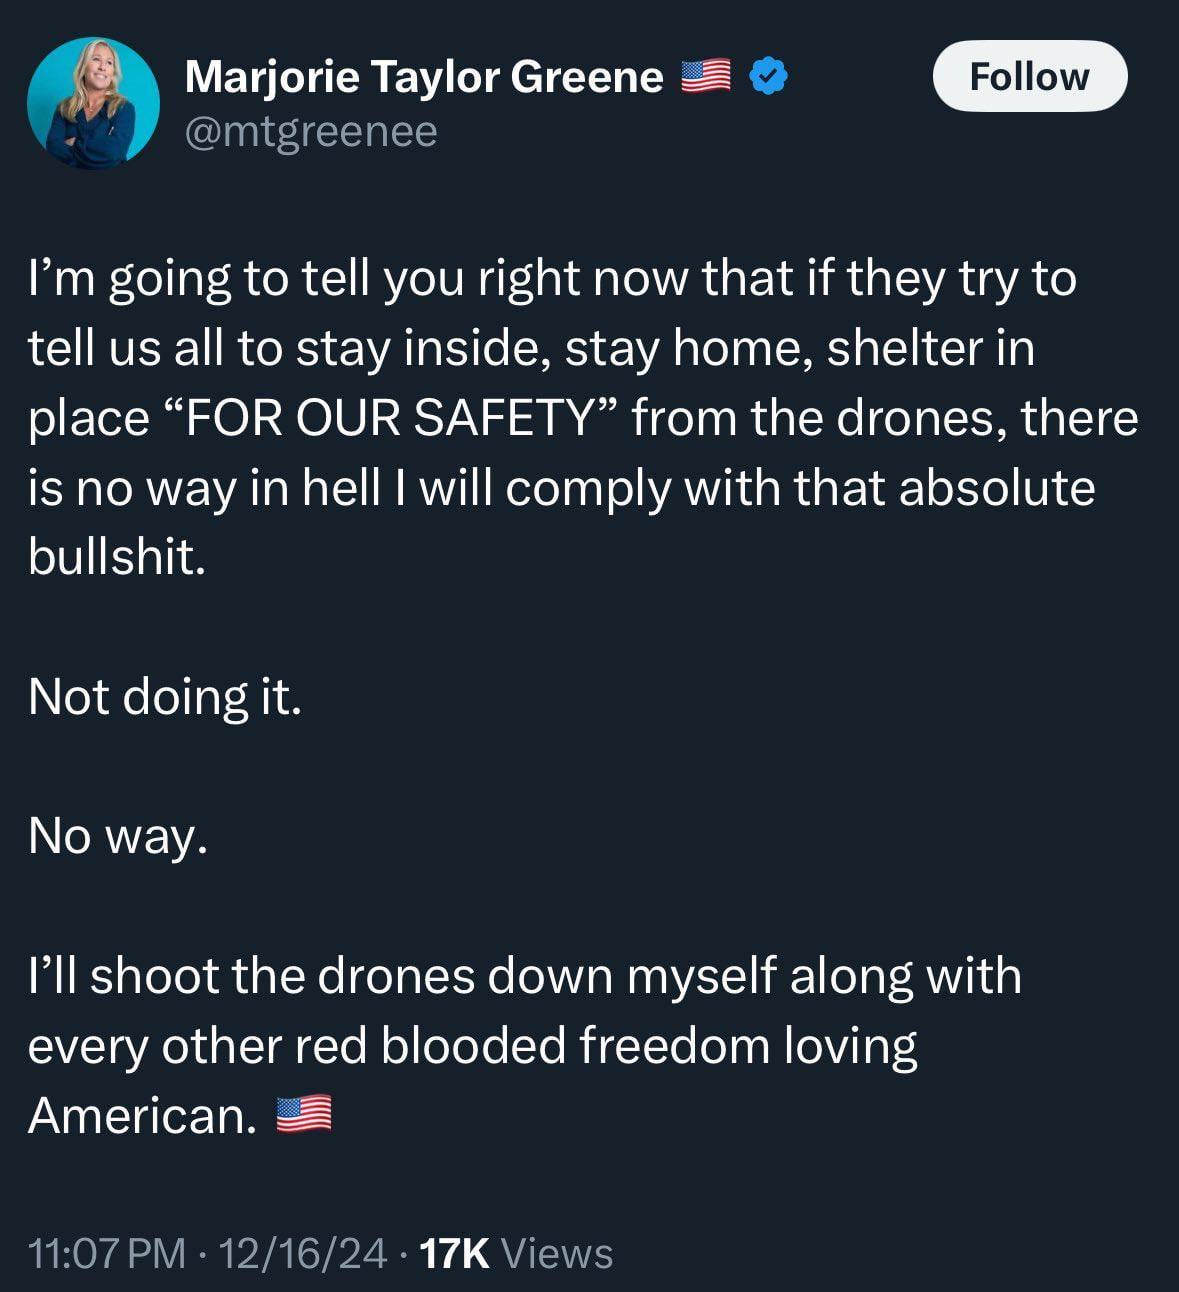Follow the @mtgreenee account
Image resolution: width=1179 pixels, height=1292 pixels.
pos(1030,76)
